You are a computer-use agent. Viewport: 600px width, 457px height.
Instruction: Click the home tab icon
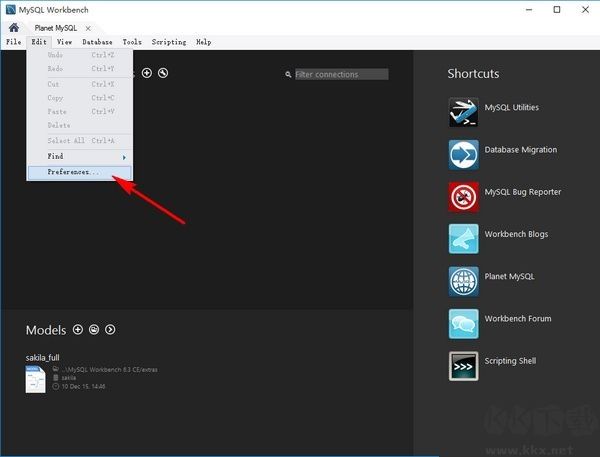pos(14,28)
